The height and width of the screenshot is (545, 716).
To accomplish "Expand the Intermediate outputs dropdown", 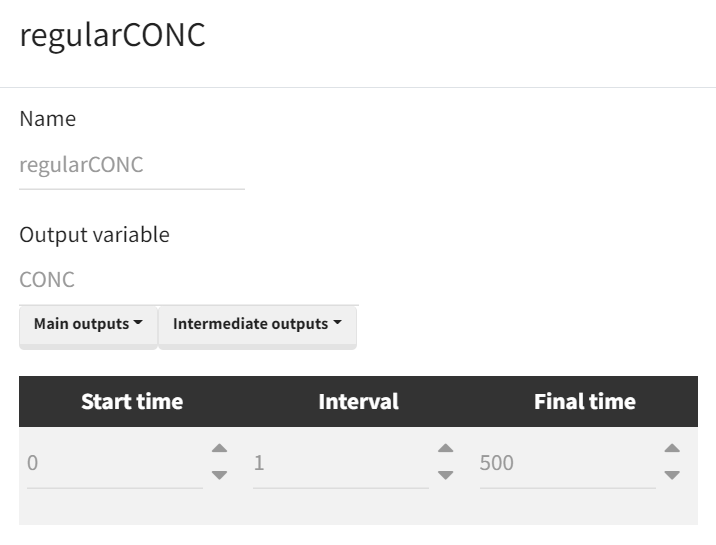I will coord(257,325).
